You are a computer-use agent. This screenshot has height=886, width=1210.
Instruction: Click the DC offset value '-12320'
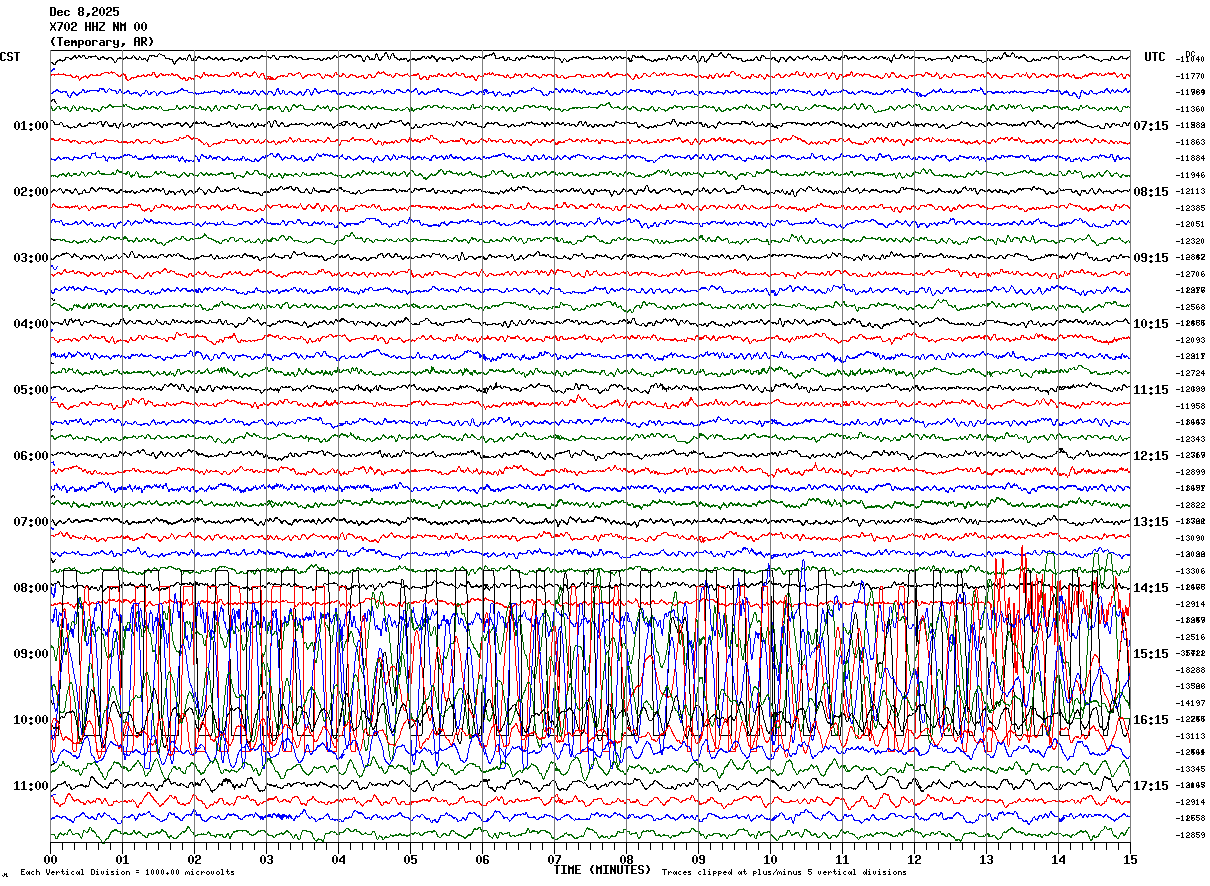tap(1190, 242)
